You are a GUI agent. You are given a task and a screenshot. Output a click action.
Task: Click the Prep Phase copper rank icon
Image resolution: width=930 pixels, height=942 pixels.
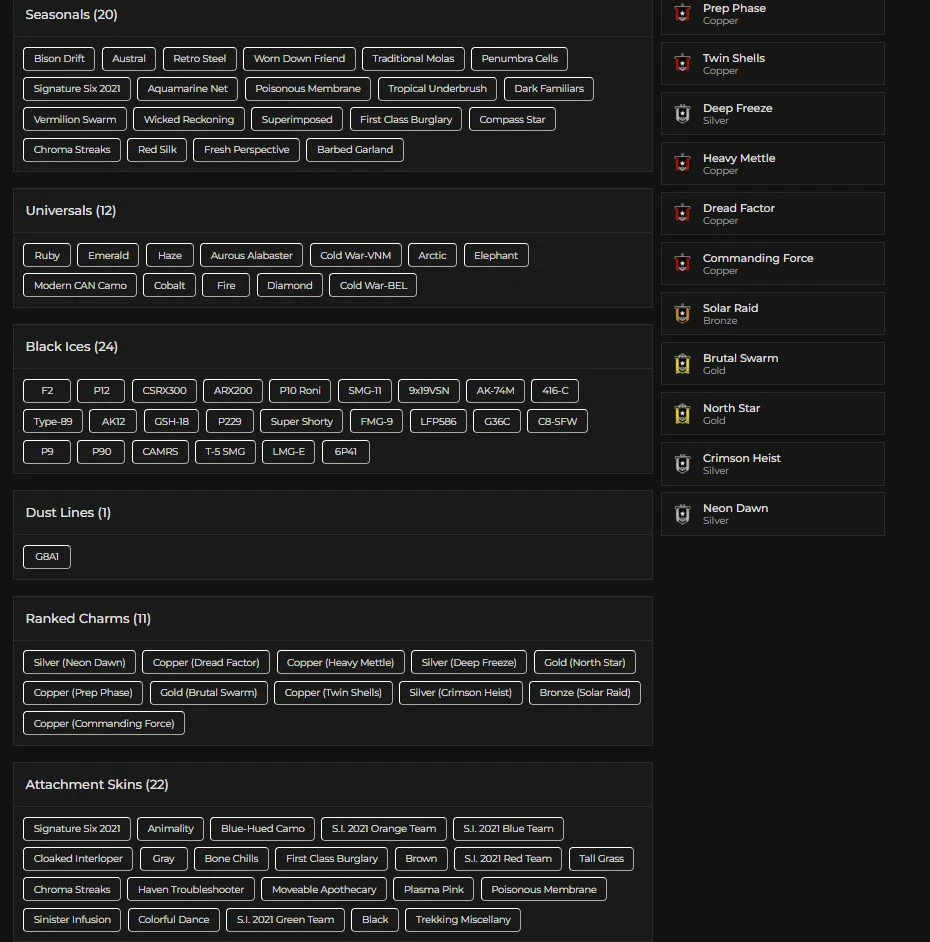(x=683, y=14)
